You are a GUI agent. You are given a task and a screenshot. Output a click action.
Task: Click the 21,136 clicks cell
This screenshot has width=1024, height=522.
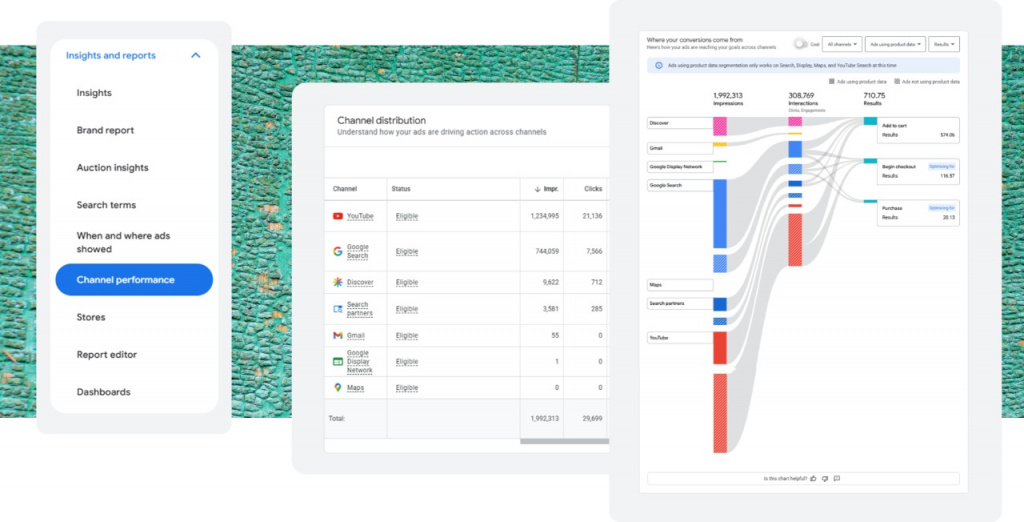coord(592,216)
